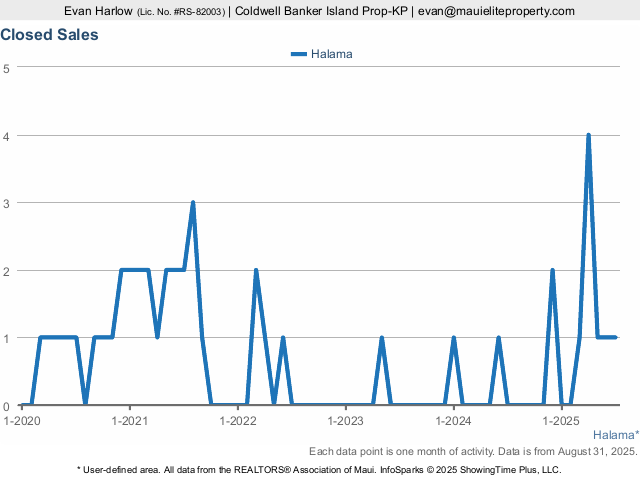Click the late 2024 data point at 2
The image size is (640, 480).
(552, 270)
